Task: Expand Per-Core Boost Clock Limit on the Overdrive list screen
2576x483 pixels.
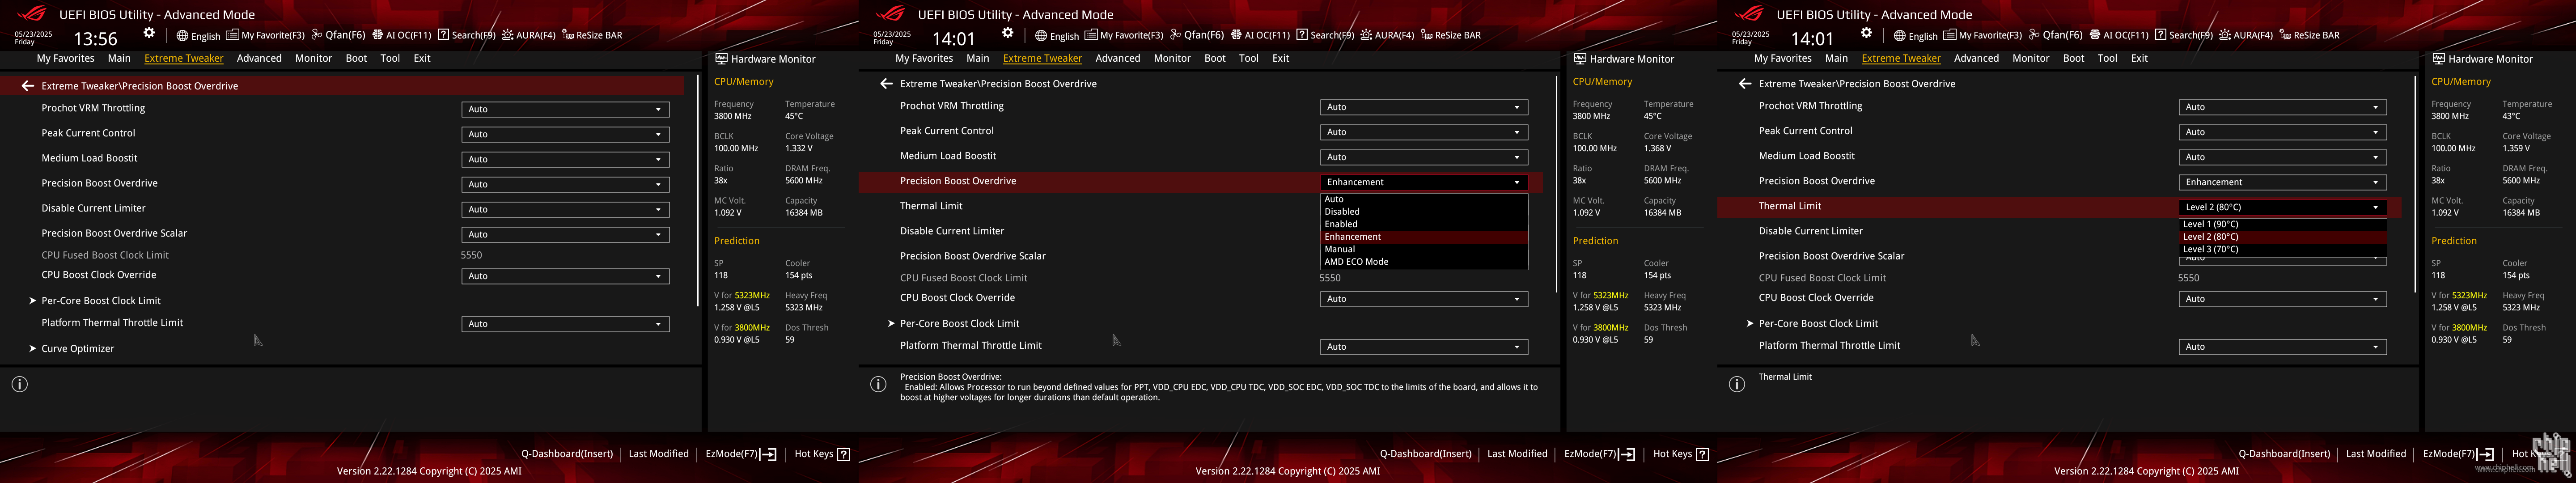Action: pyautogui.click(x=954, y=324)
